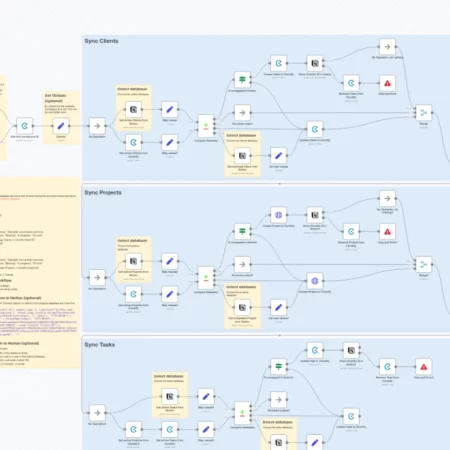
Task: Click 'Select database' note above Notion Tasks node
Action: pos(169,376)
